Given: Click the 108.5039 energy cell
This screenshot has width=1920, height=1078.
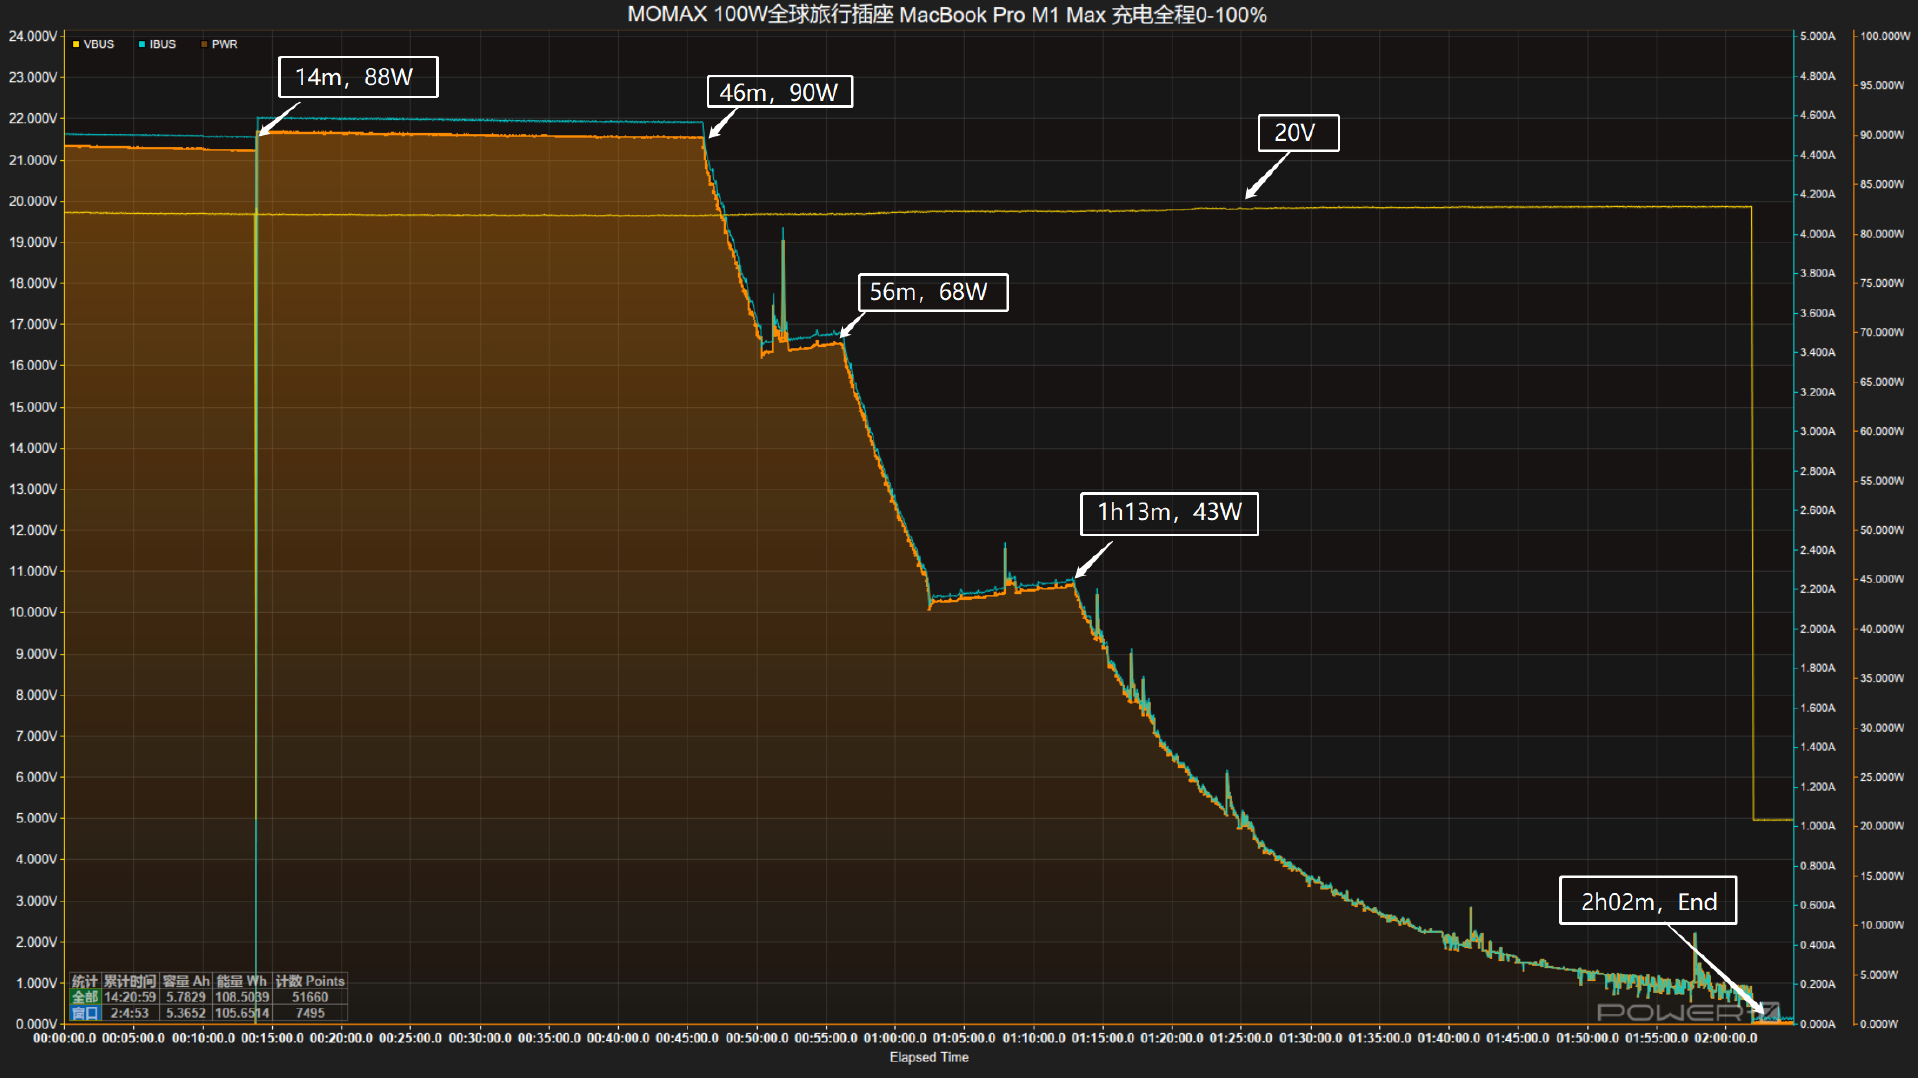Looking at the screenshot, I should (x=242, y=997).
